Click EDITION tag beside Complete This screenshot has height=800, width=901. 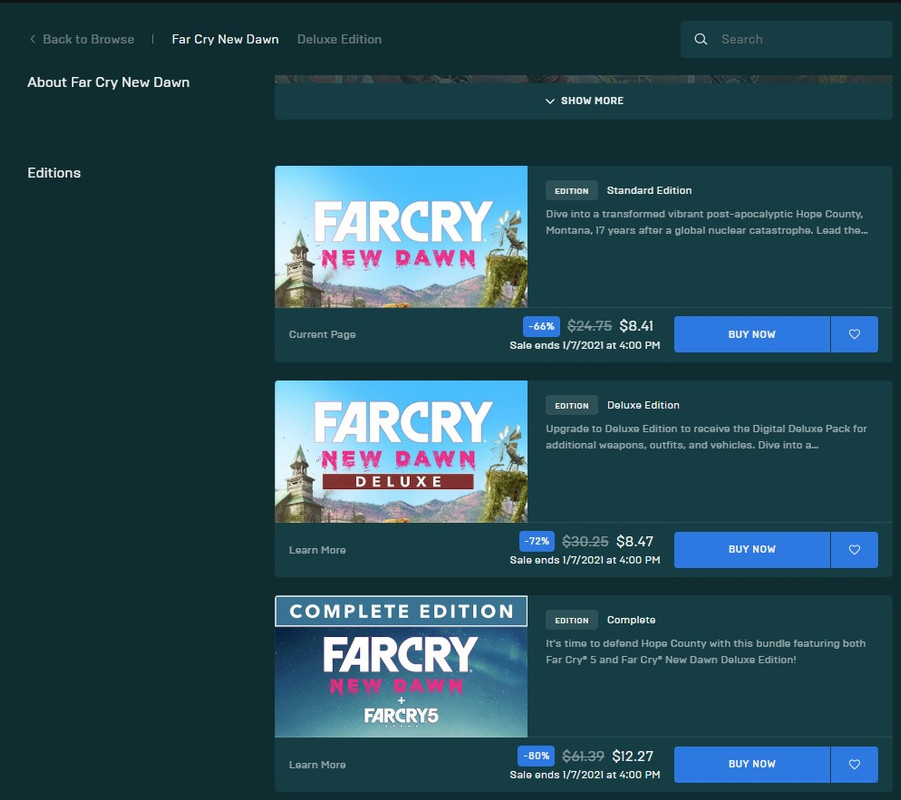tap(572, 620)
